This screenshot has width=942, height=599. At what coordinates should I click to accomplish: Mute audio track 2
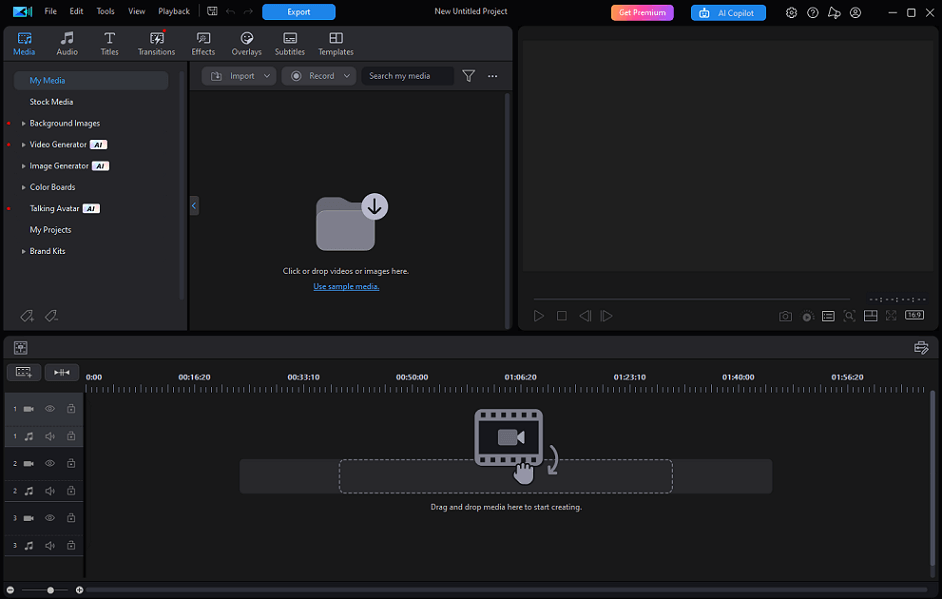point(50,491)
